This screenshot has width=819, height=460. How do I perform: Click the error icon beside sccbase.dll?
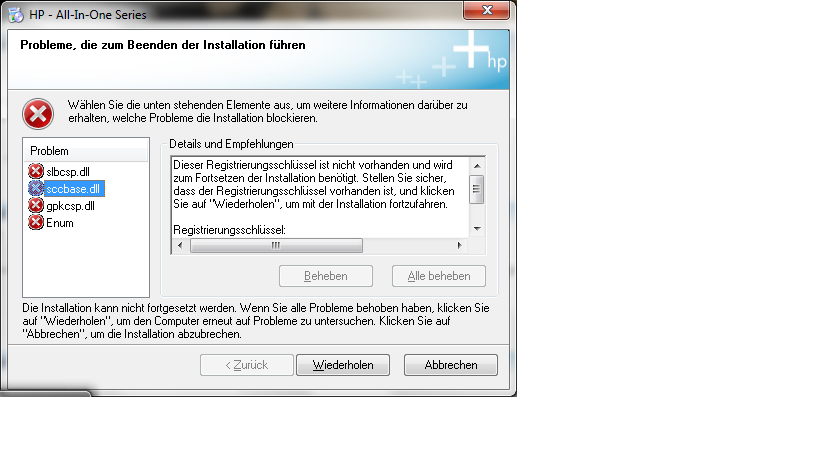(36, 188)
